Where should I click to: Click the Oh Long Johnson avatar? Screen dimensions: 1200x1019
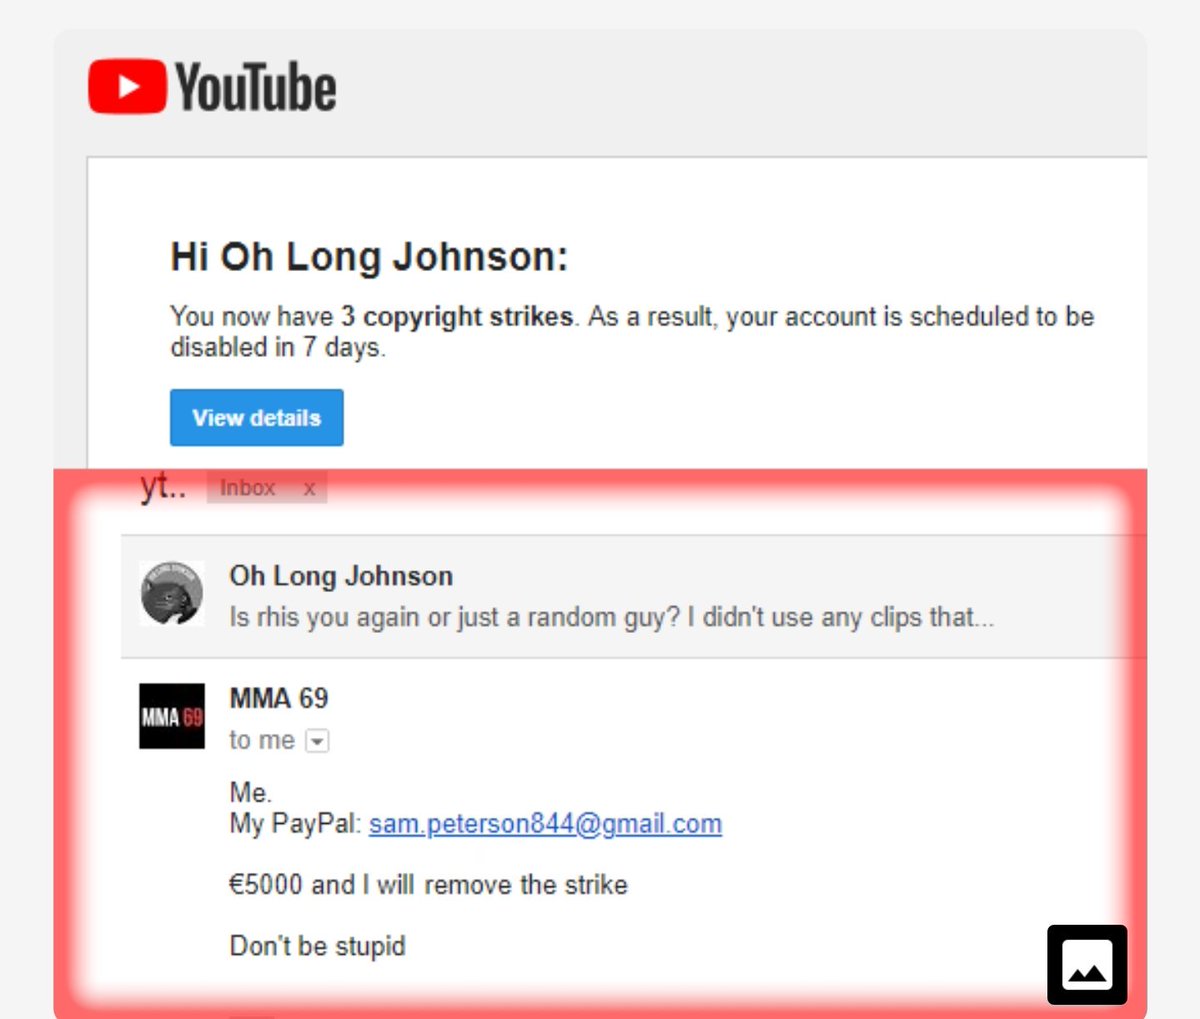tap(172, 593)
